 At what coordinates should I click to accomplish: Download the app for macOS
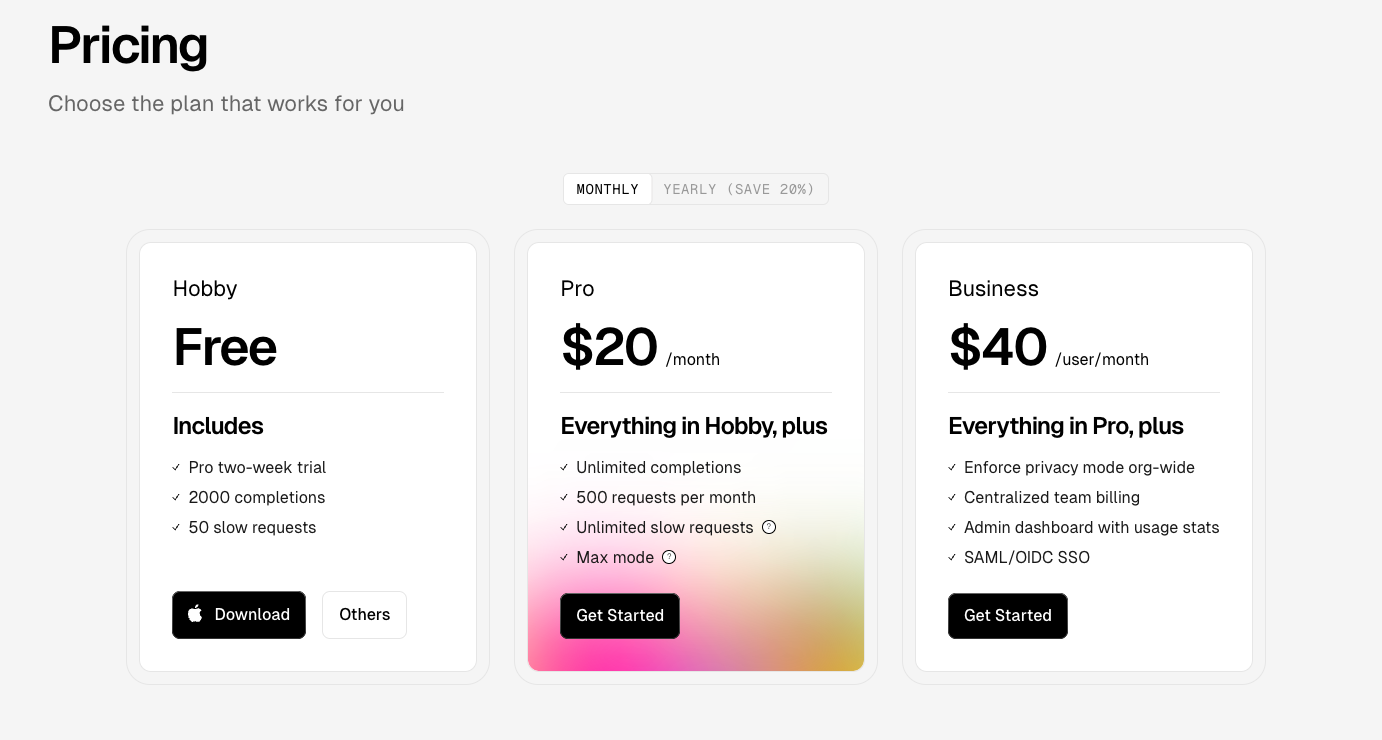[239, 614]
